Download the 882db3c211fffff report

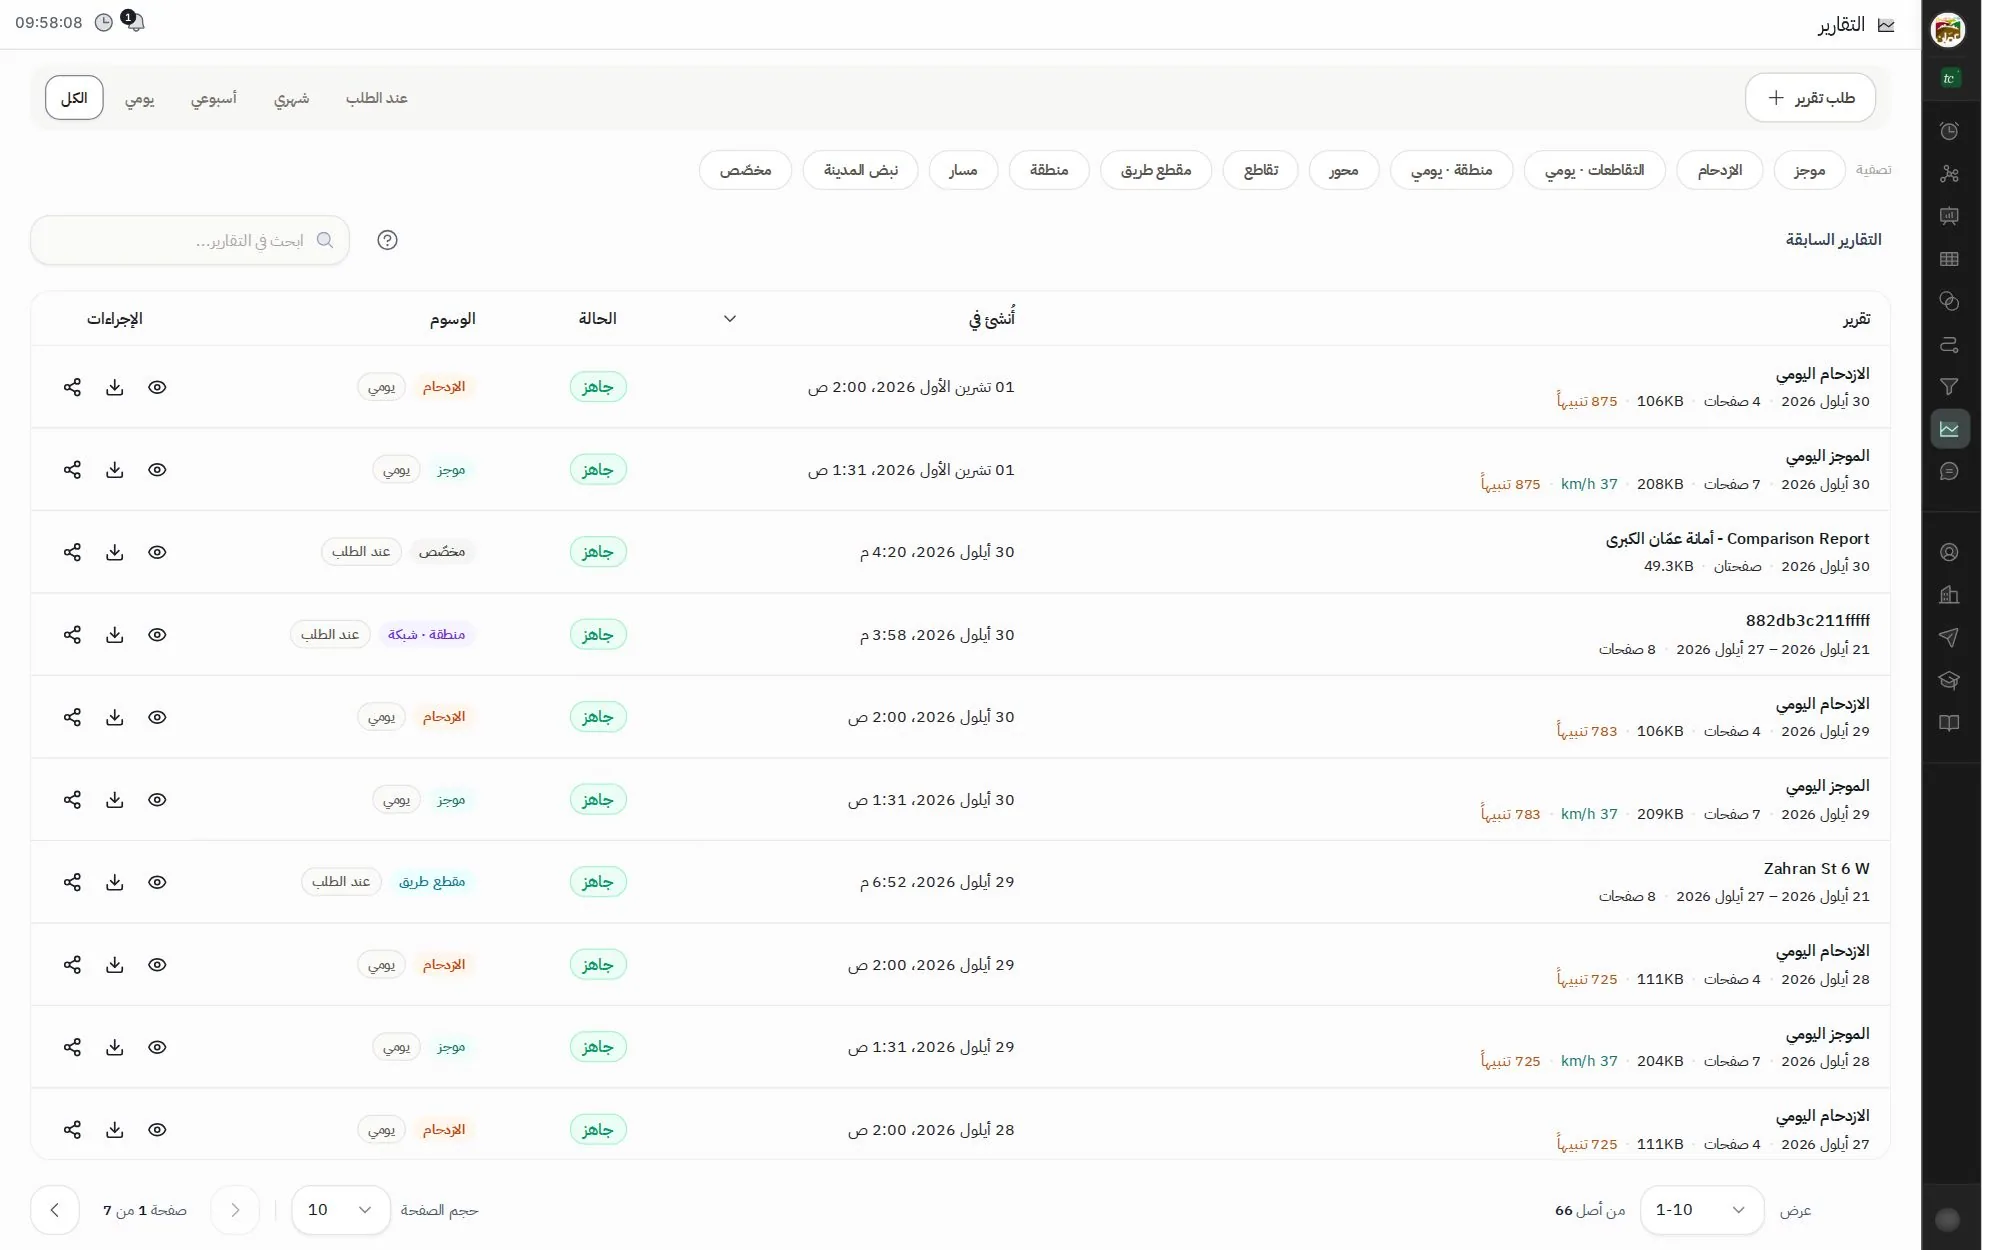[x=115, y=635]
